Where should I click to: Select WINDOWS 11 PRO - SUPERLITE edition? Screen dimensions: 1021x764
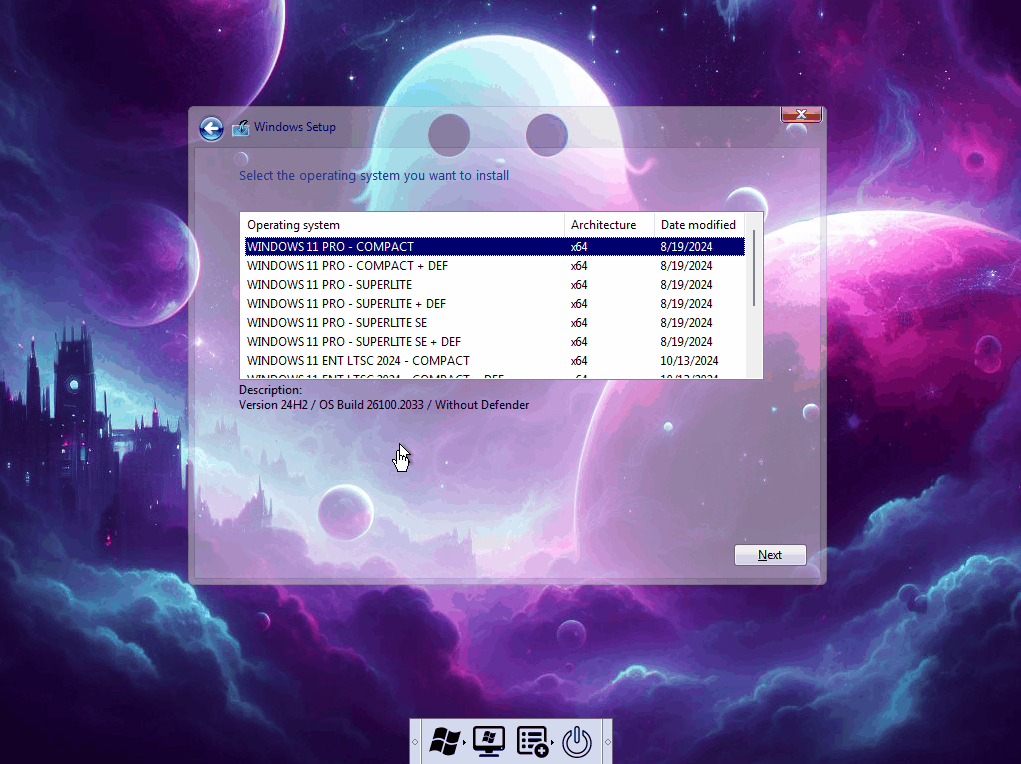495,285
